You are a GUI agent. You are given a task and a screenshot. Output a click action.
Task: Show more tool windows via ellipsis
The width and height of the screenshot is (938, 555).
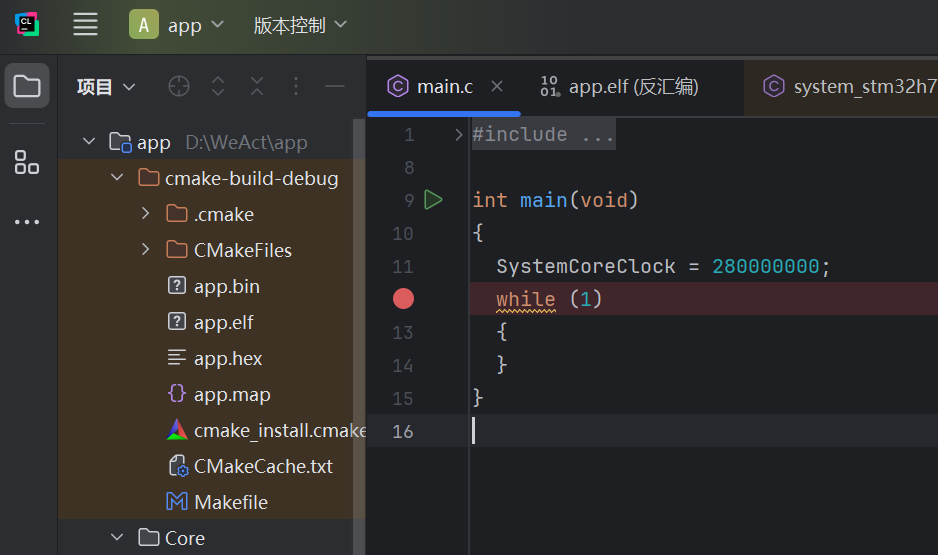point(27,222)
